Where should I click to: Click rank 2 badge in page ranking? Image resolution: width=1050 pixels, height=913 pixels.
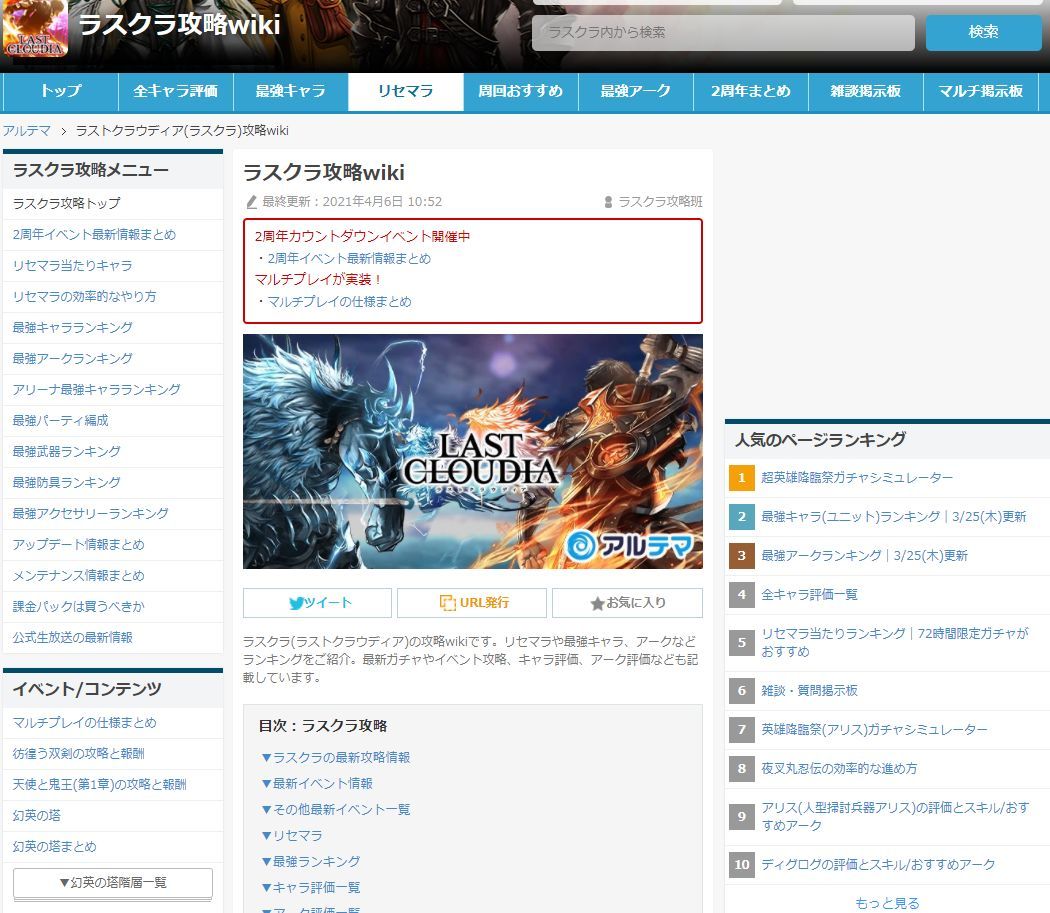pyautogui.click(x=741, y=516)
